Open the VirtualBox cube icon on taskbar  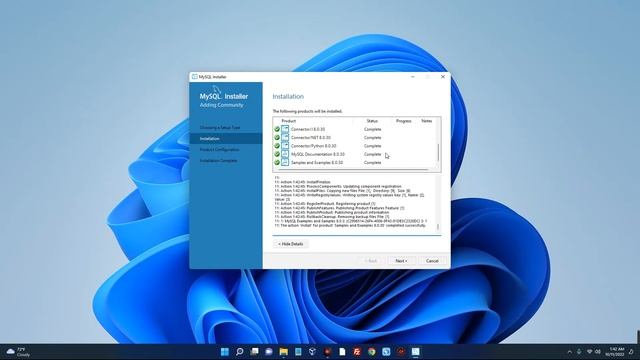[312, 352]
